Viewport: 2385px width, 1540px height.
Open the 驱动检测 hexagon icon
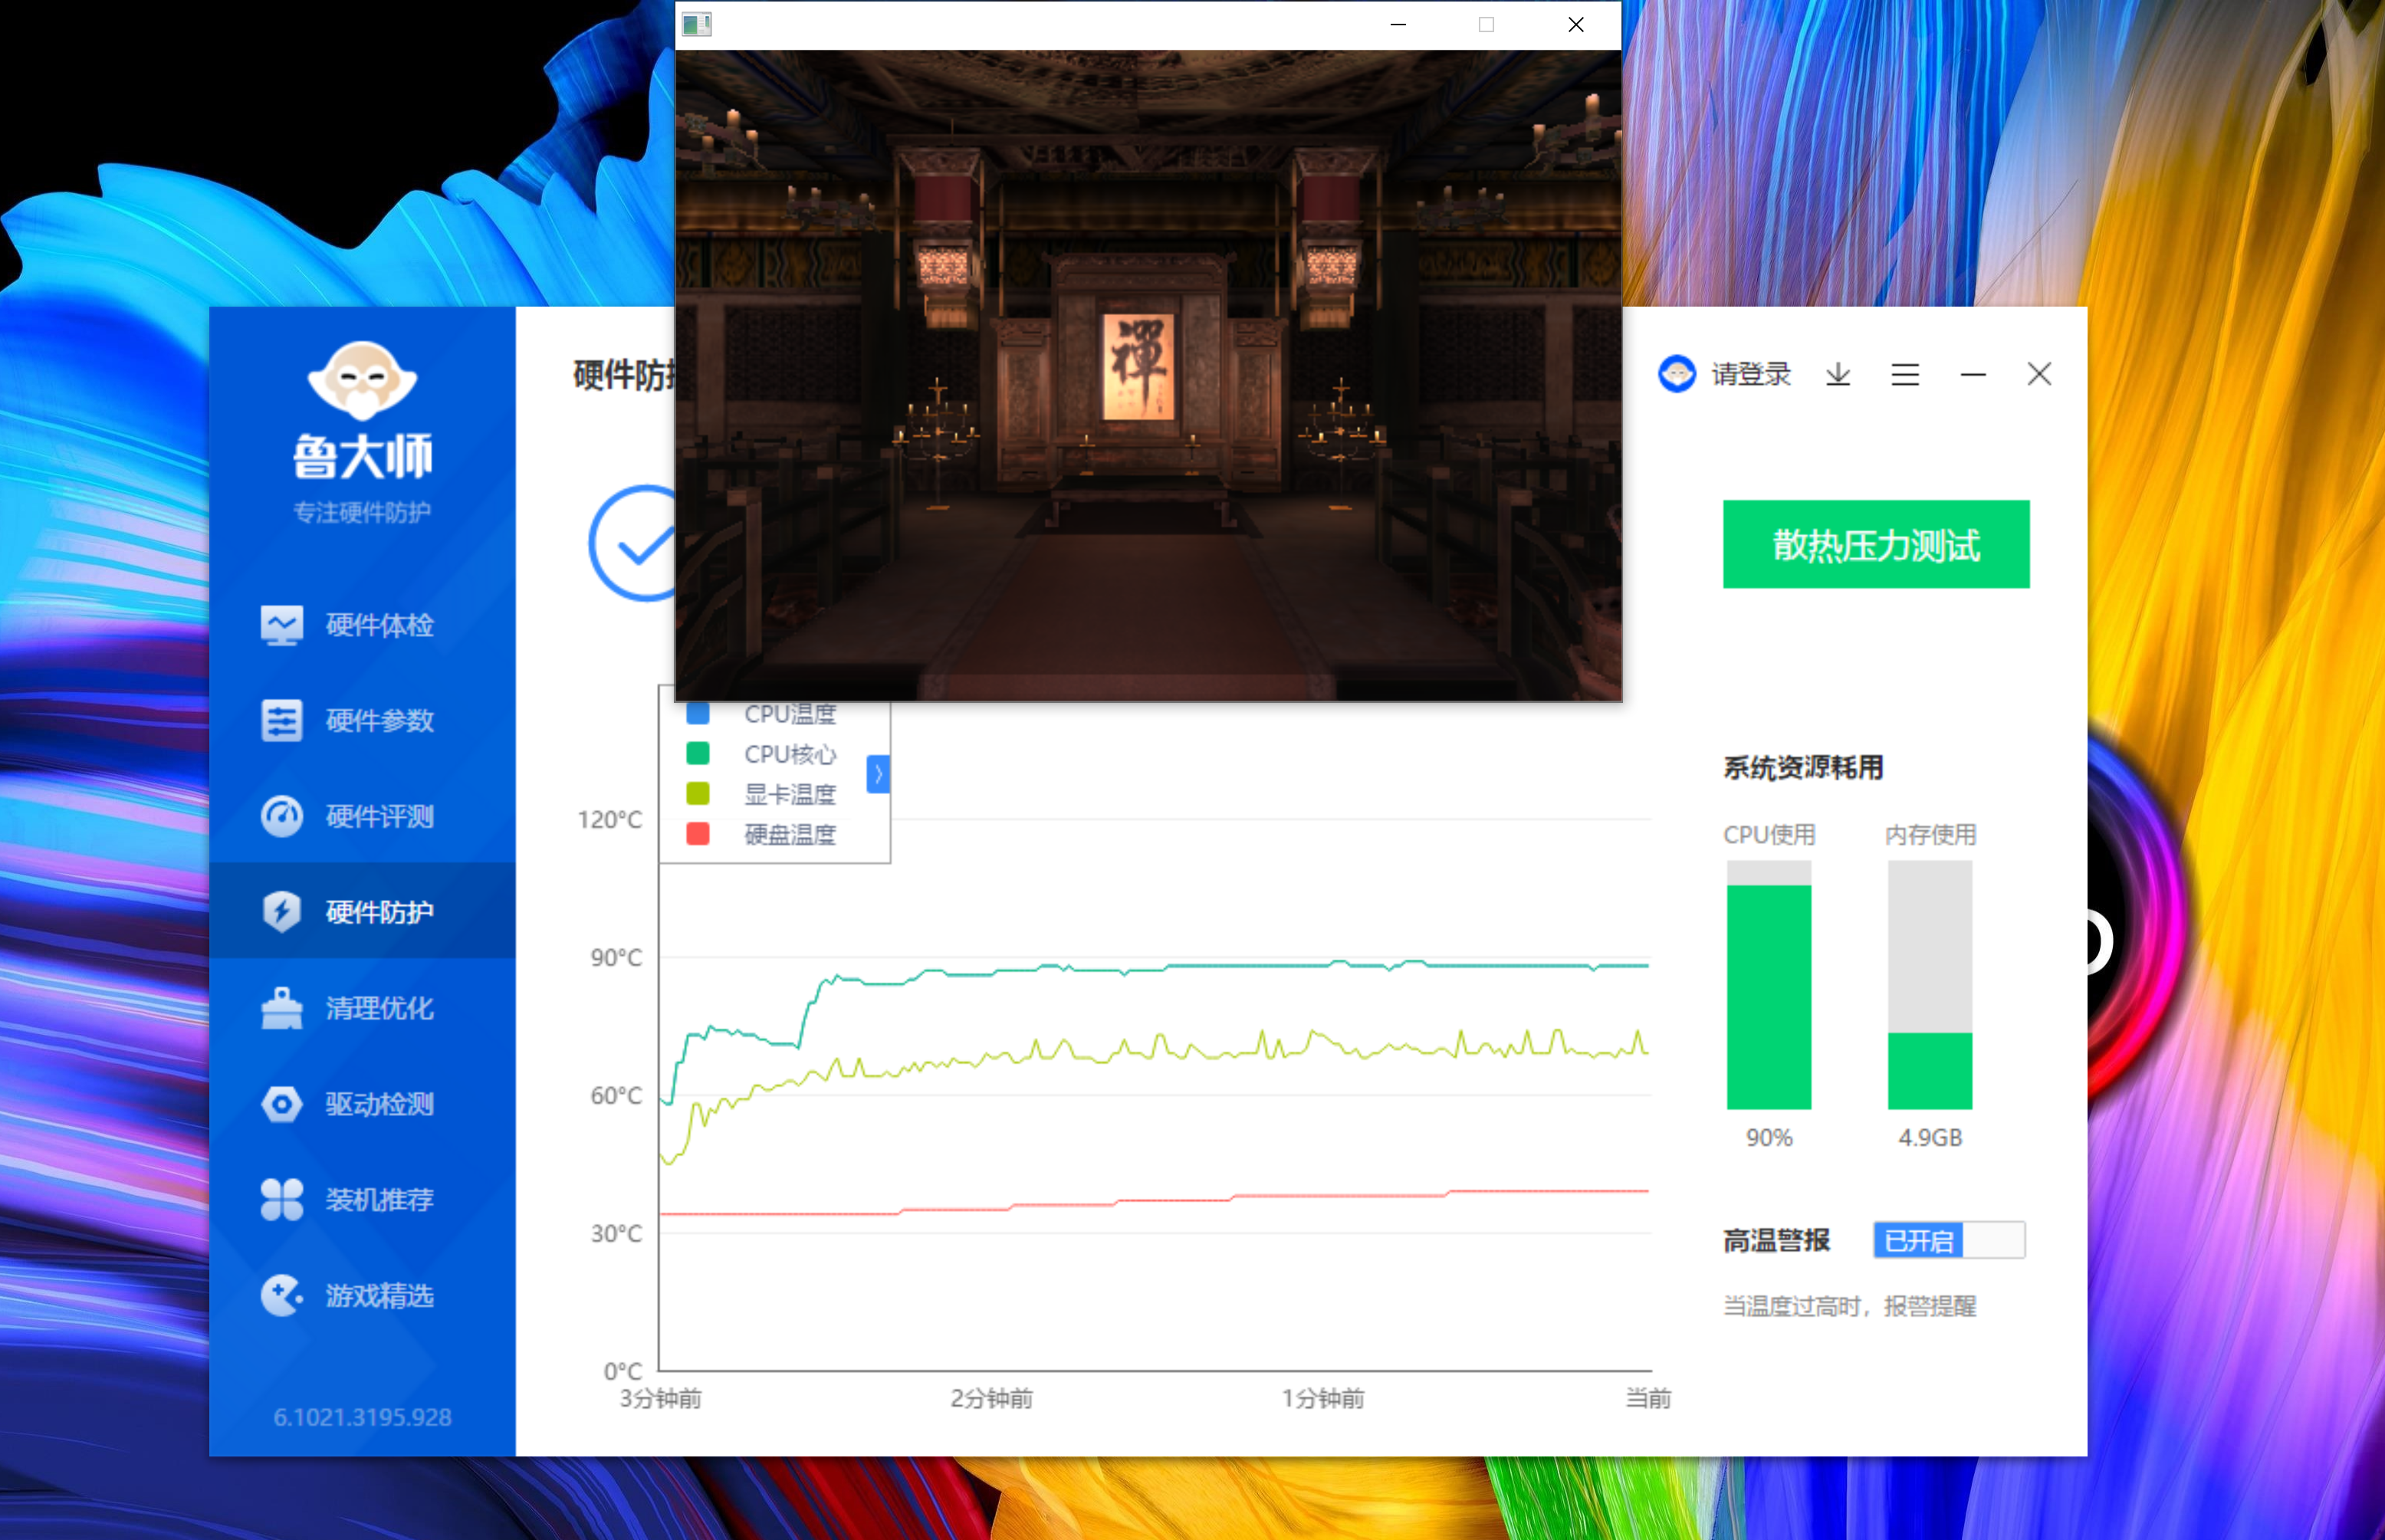pyautogui.click(x=282, y=1104)
